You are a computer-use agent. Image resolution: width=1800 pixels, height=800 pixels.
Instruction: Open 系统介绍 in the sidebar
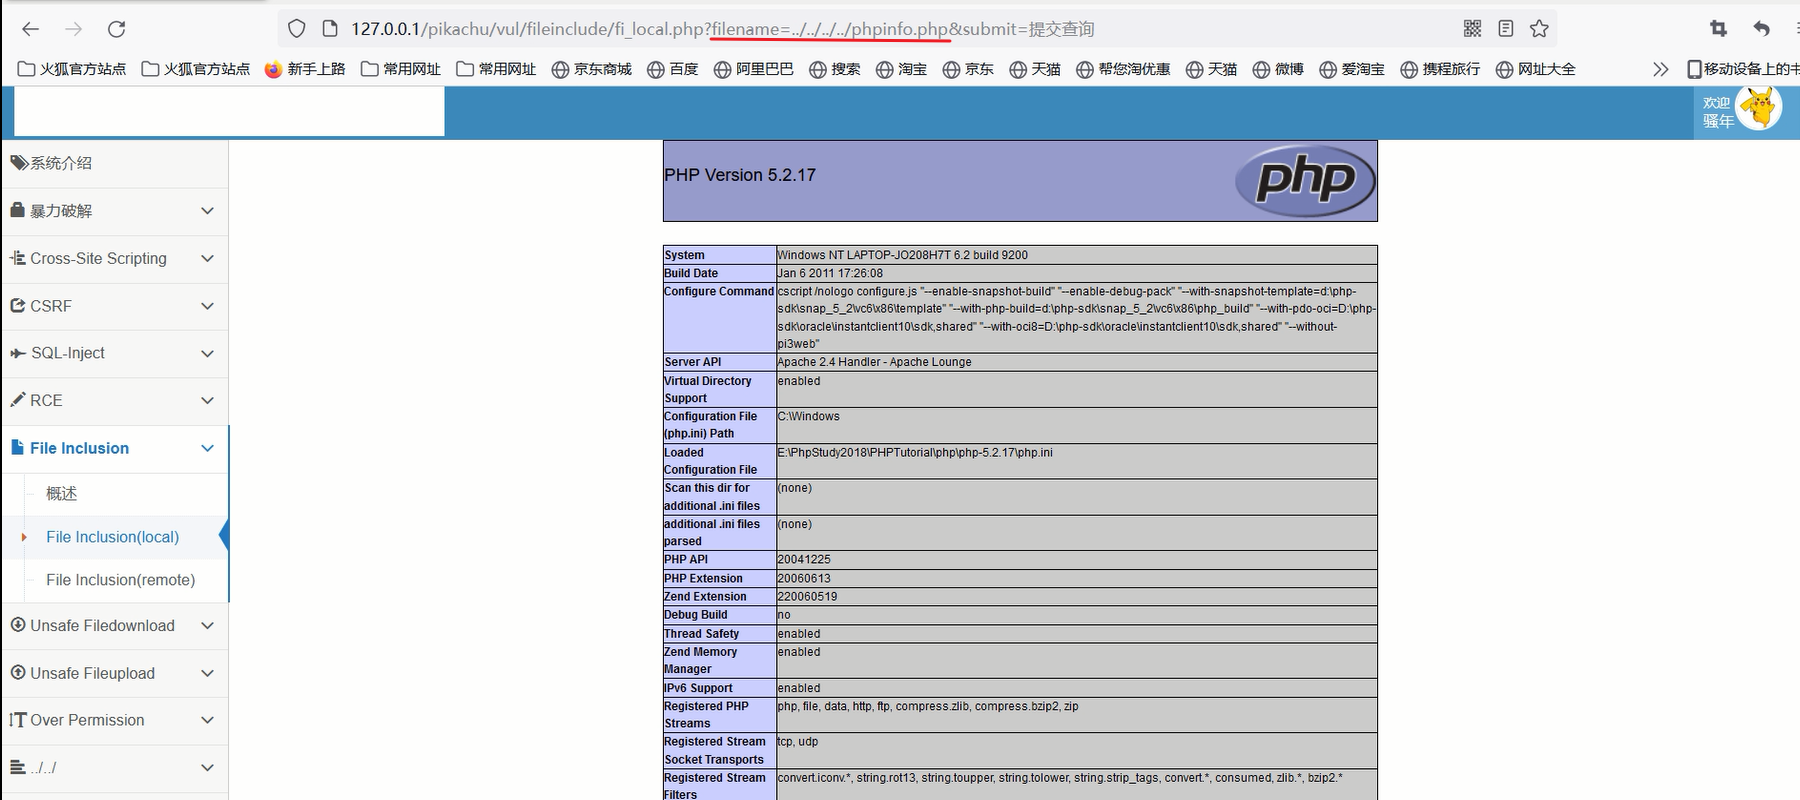point(115,163)
